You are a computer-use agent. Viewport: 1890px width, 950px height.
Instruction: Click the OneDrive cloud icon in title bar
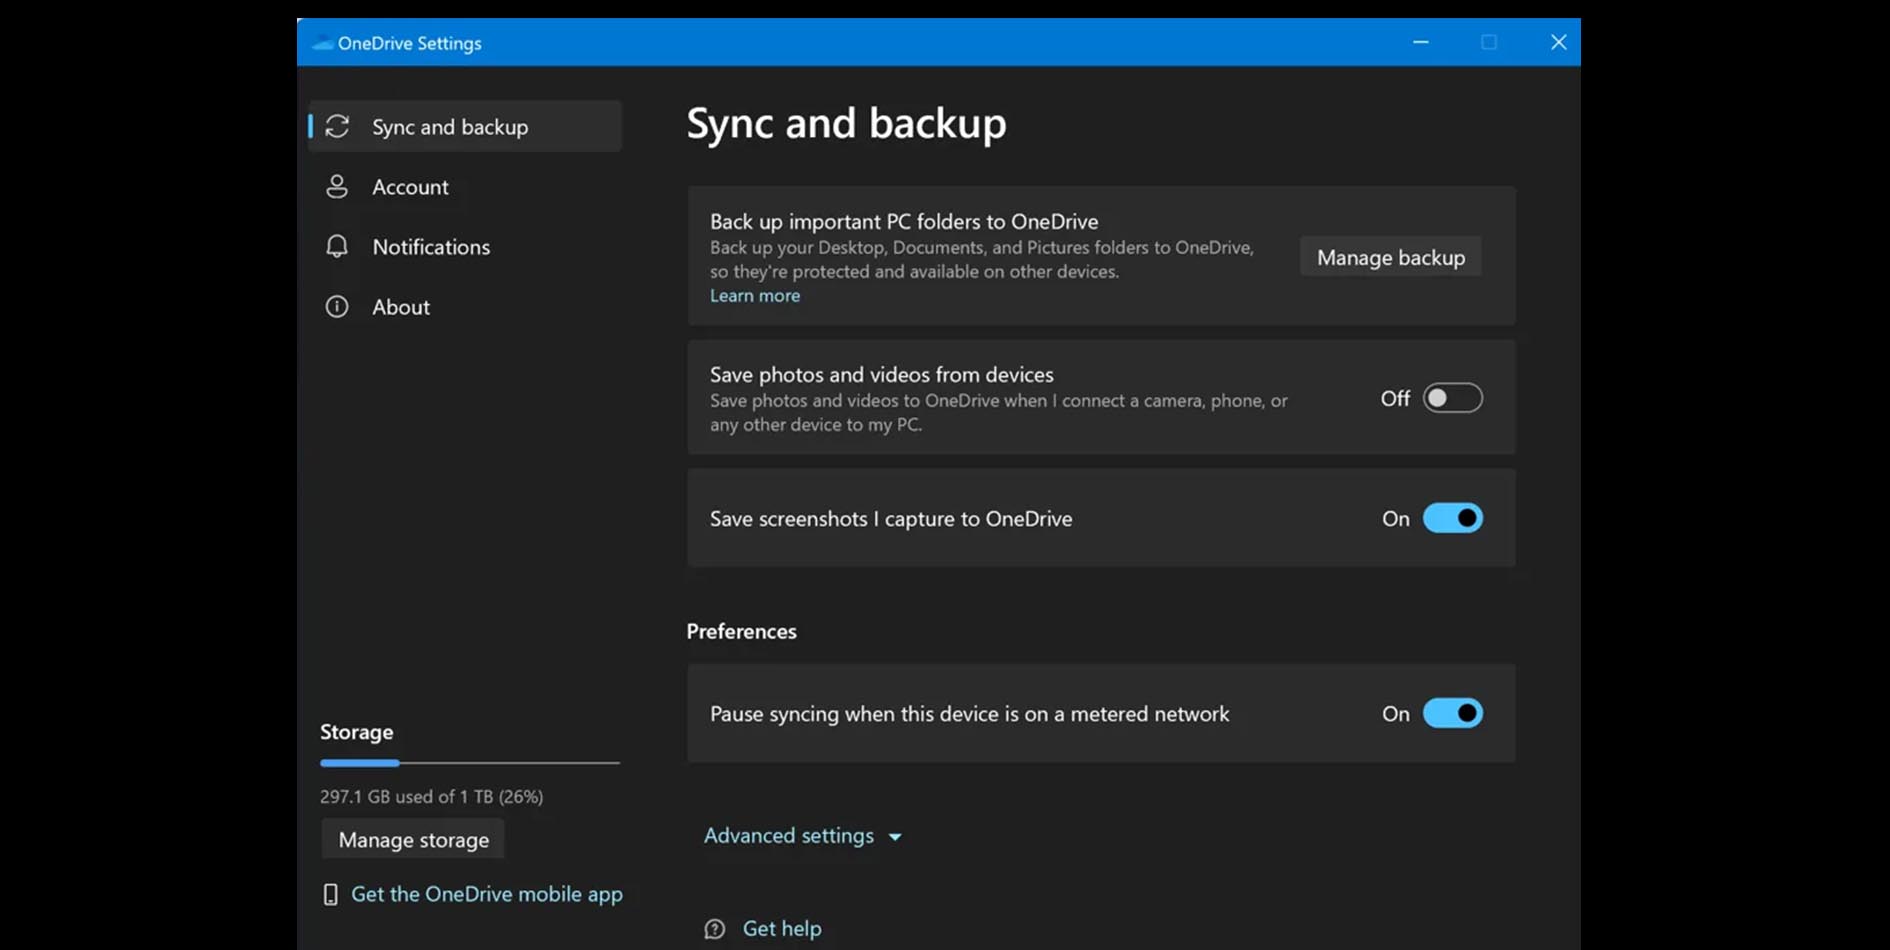pos(322,43)
